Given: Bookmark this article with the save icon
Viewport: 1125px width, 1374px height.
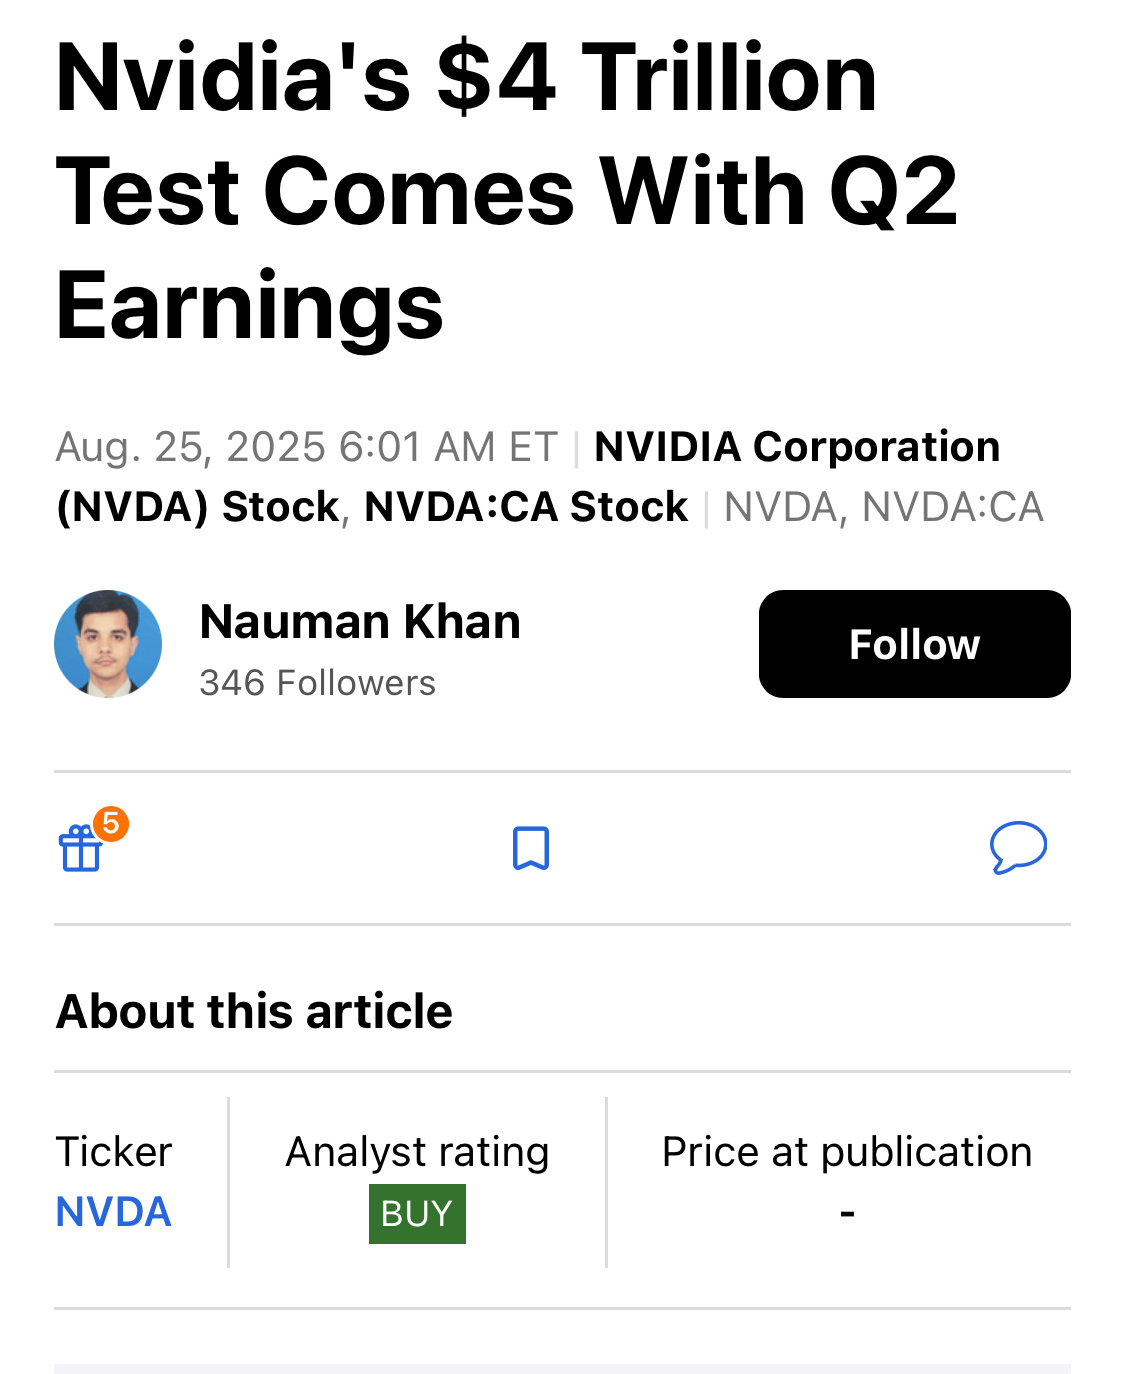Looking at the screenshot, I should tap(531, 848).
